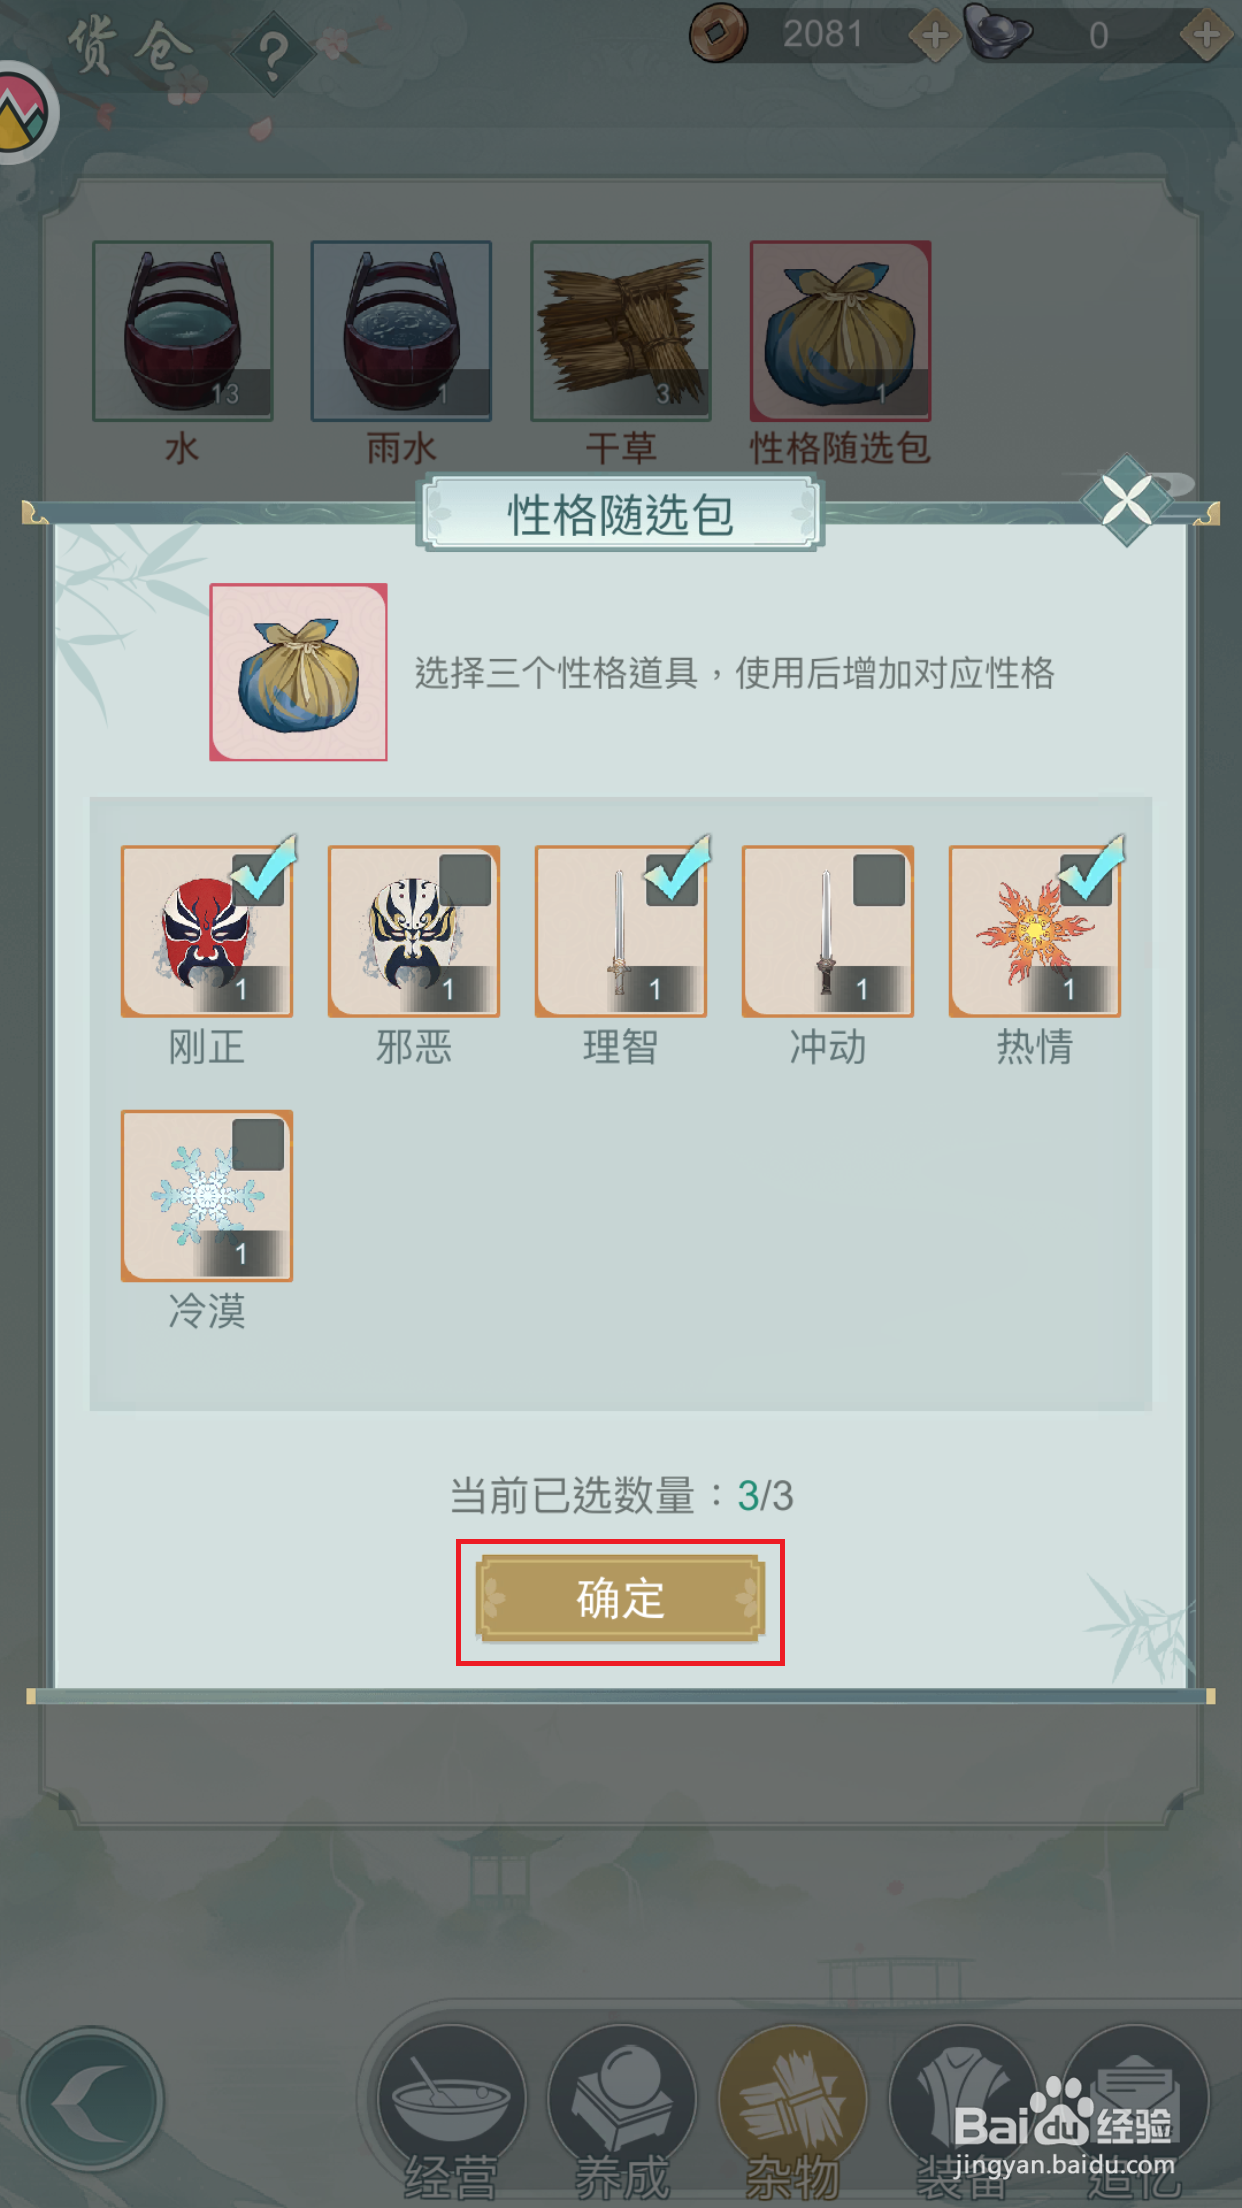Check the 邪恶 personality checkbox

tap(465, 880)
